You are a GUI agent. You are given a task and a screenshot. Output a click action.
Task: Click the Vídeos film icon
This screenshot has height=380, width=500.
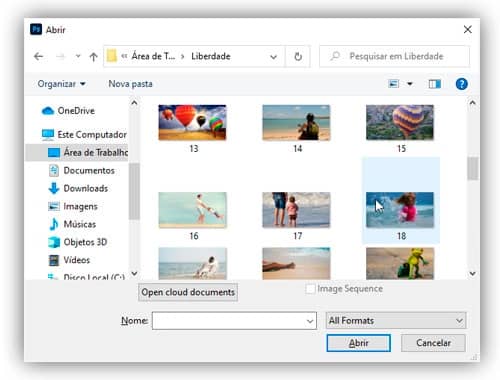(x=54, y=260)
